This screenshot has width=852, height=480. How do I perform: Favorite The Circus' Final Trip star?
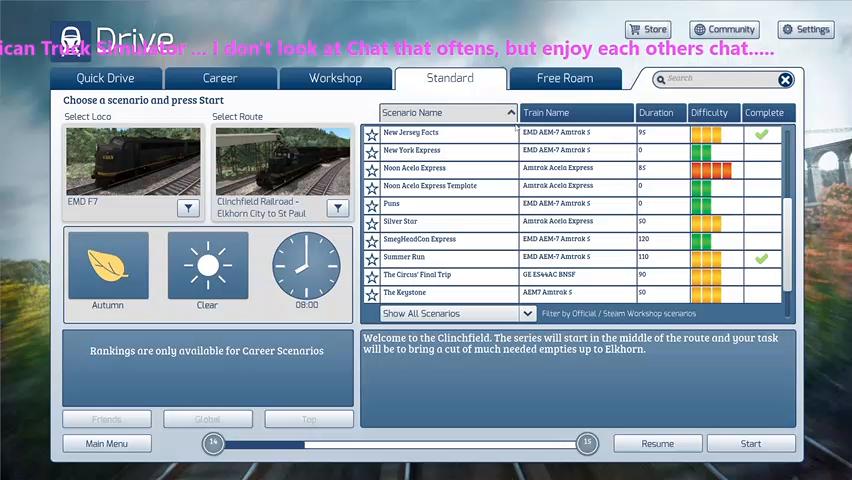click(372, 277)
